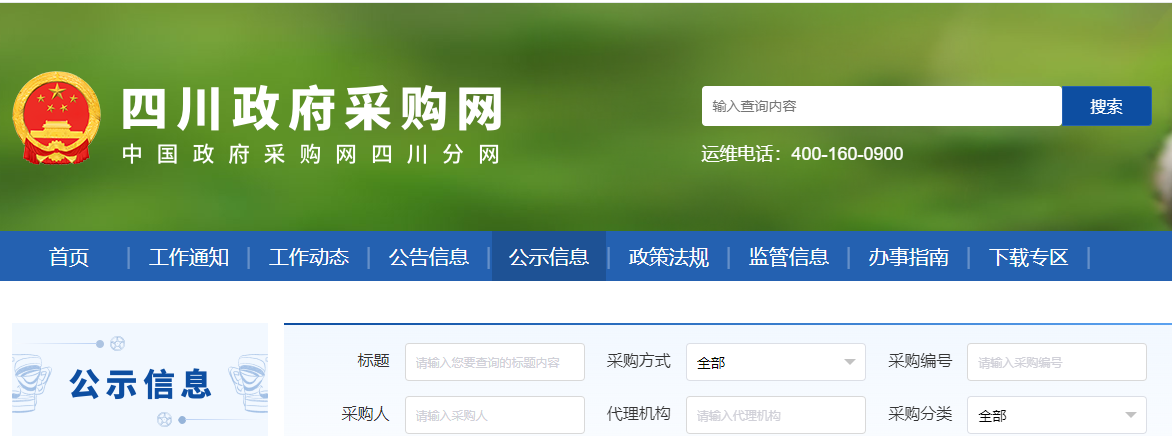Click the national emblem logo
This screenshot has height=436, width=1172.
57,117
